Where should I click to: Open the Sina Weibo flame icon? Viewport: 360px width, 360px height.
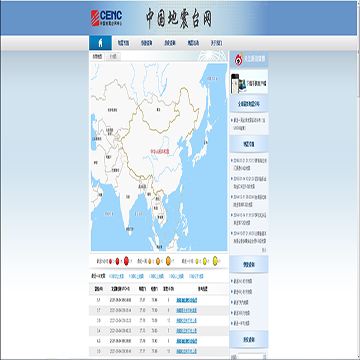point(239,59)
